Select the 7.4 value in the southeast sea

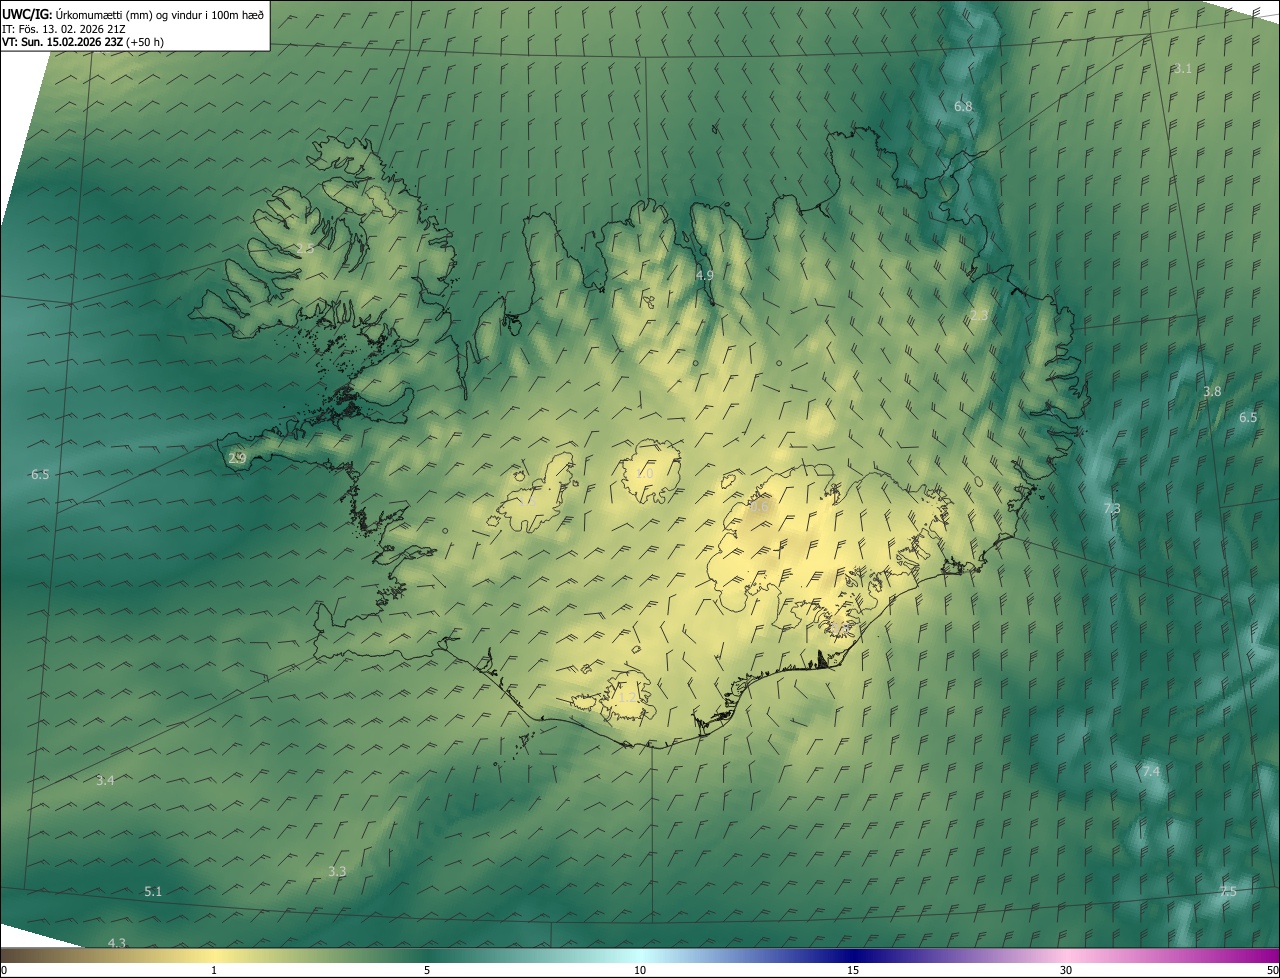tap(1150, 771)
